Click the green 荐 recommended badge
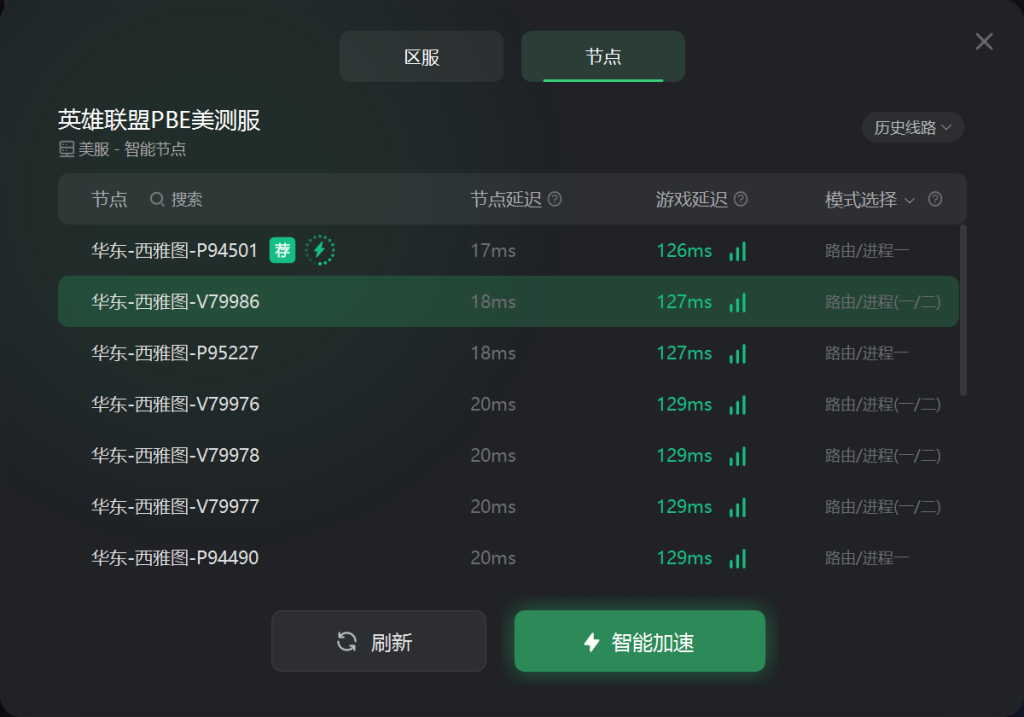 click(282, 250)
